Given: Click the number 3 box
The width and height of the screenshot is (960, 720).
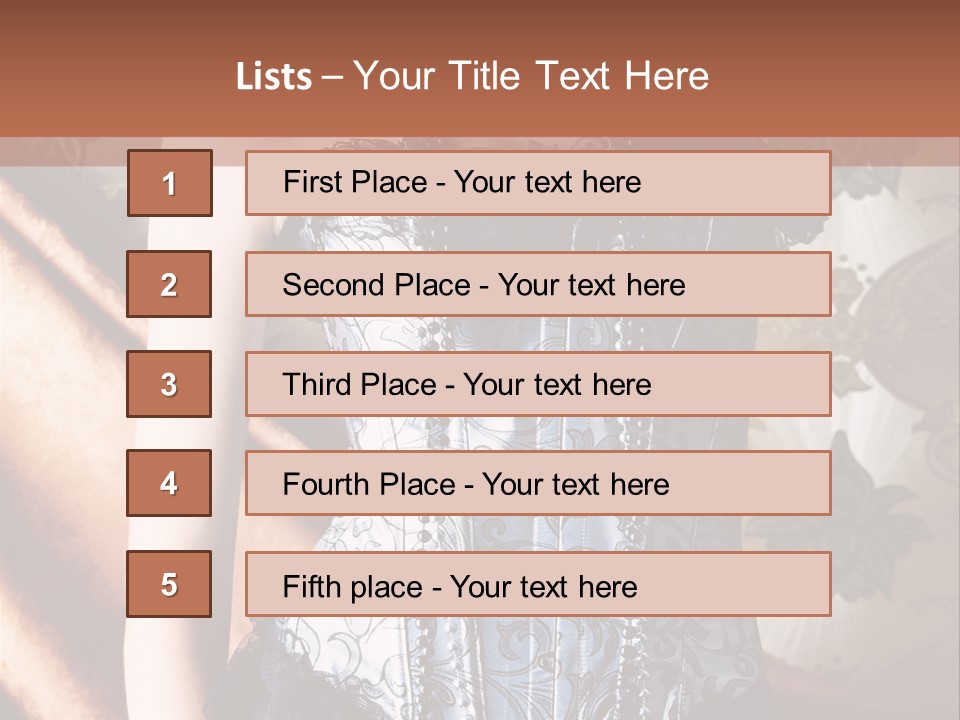Looking at the screenshot, I should pyautogui.click(x=169, y=384).
